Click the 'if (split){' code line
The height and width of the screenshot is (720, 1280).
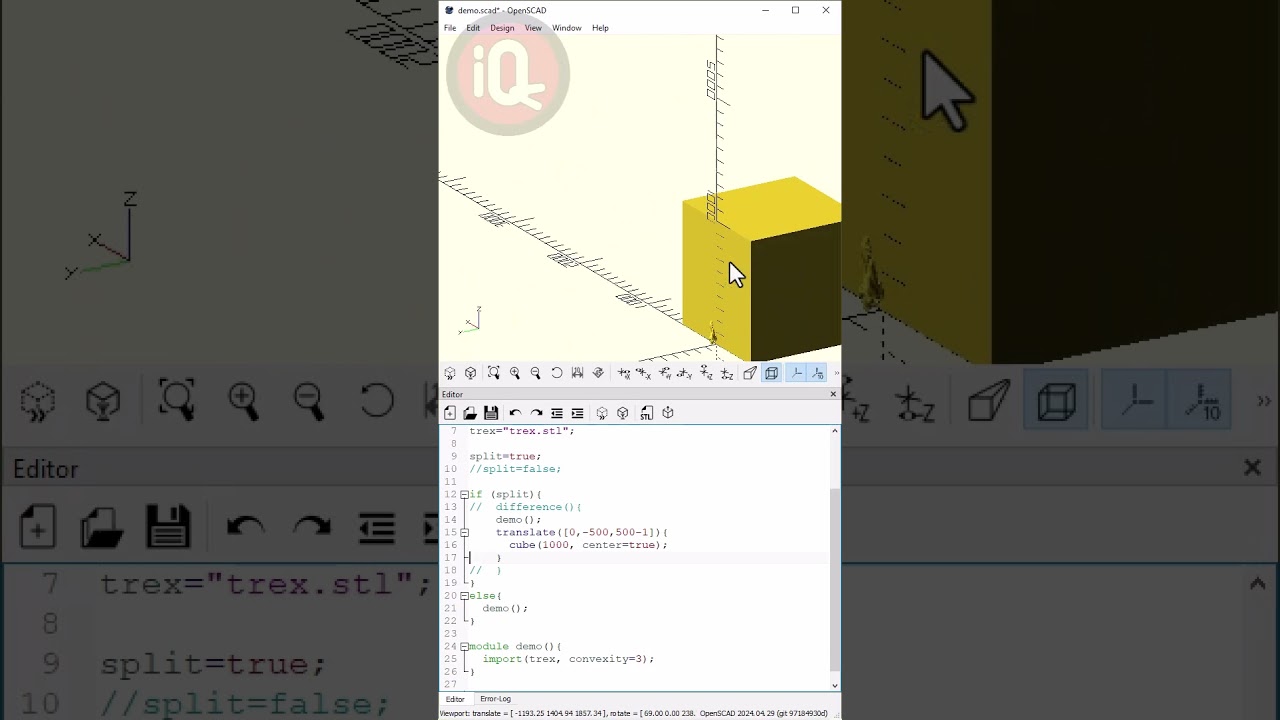pyautogui.click(x=505, y=494)
